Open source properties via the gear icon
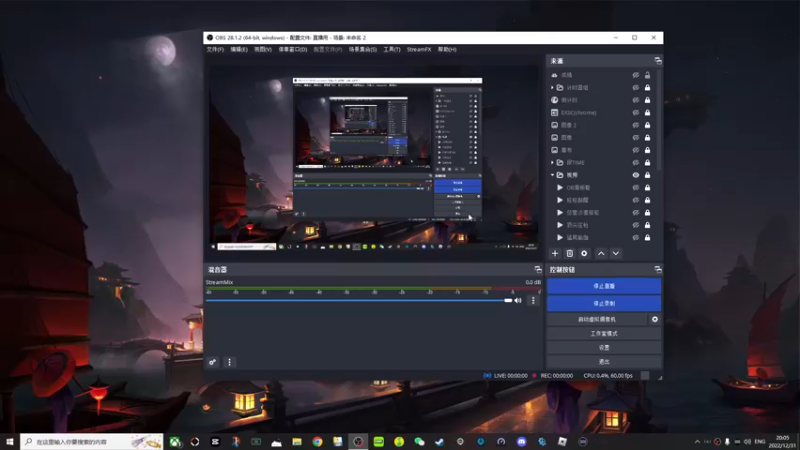Viewport: 800px width, 450px height. (x=584, y=254)
